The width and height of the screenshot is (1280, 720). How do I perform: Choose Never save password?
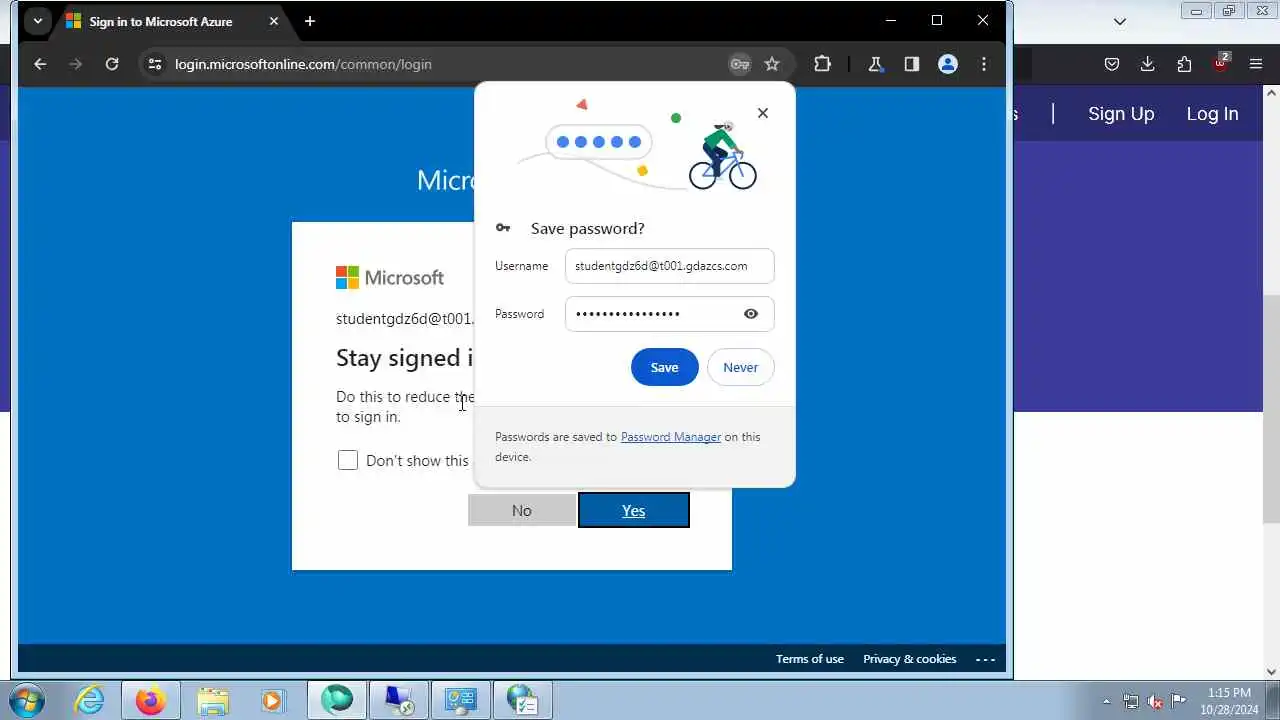tap(740, 367)
